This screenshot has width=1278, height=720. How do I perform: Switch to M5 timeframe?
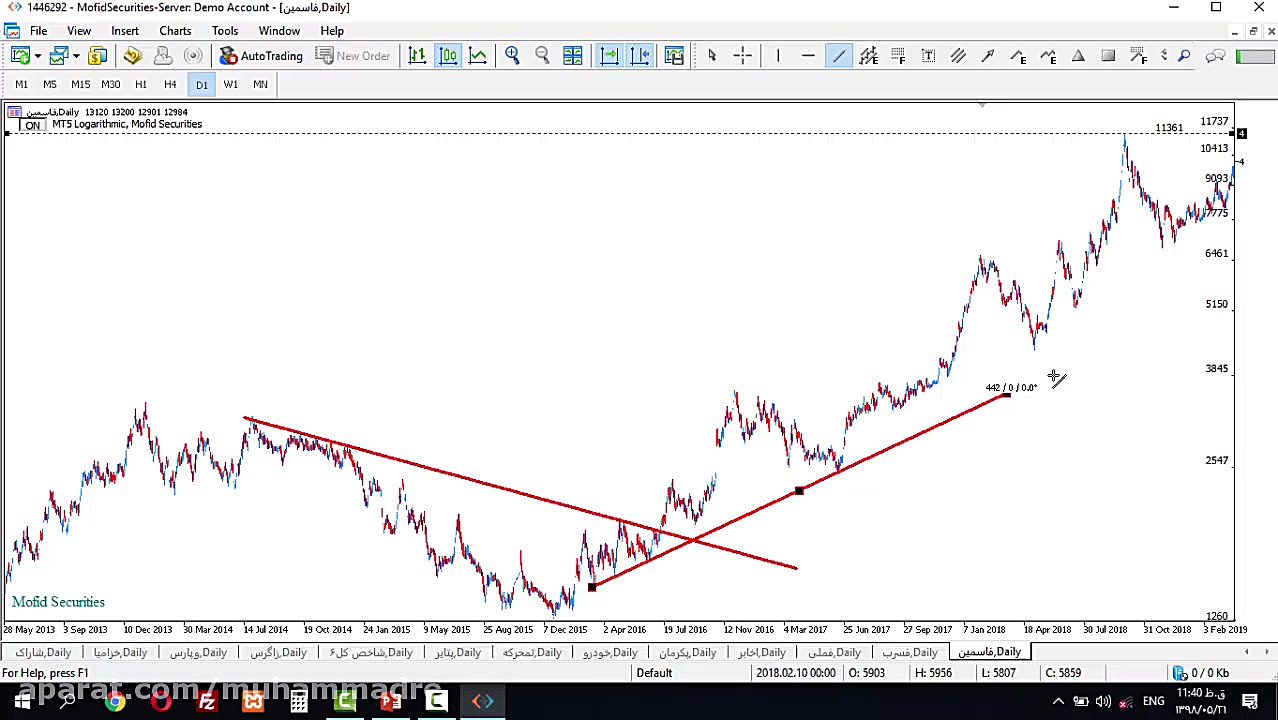click(x=50, y=85)
